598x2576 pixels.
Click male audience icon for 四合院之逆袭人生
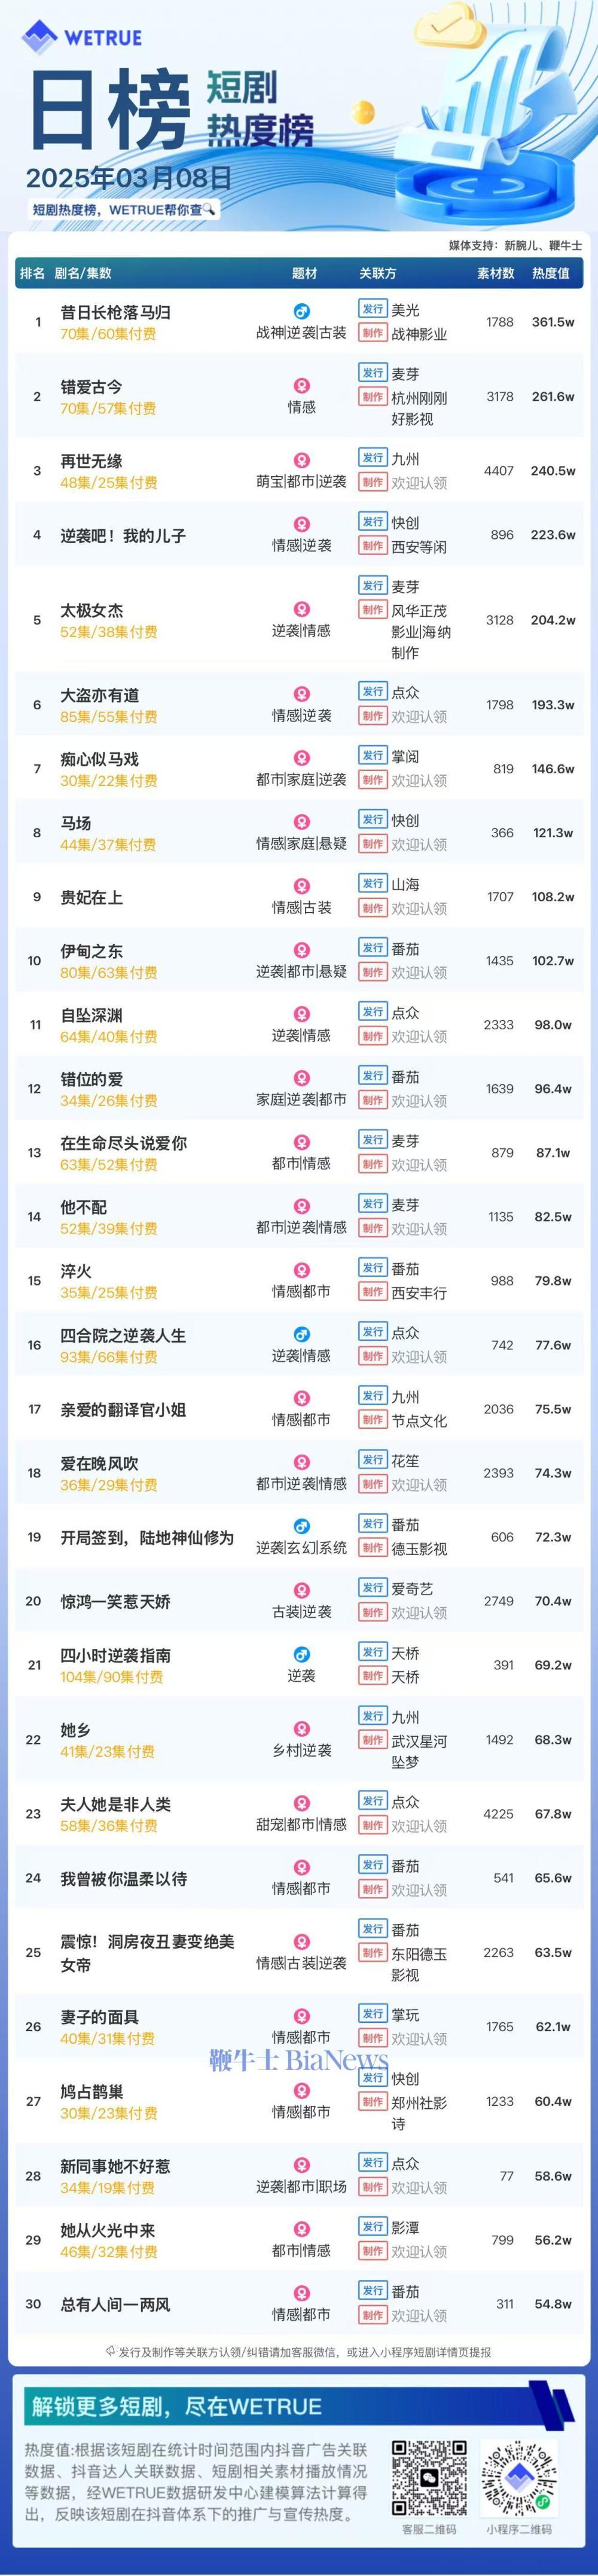[x=301, y=1335]
